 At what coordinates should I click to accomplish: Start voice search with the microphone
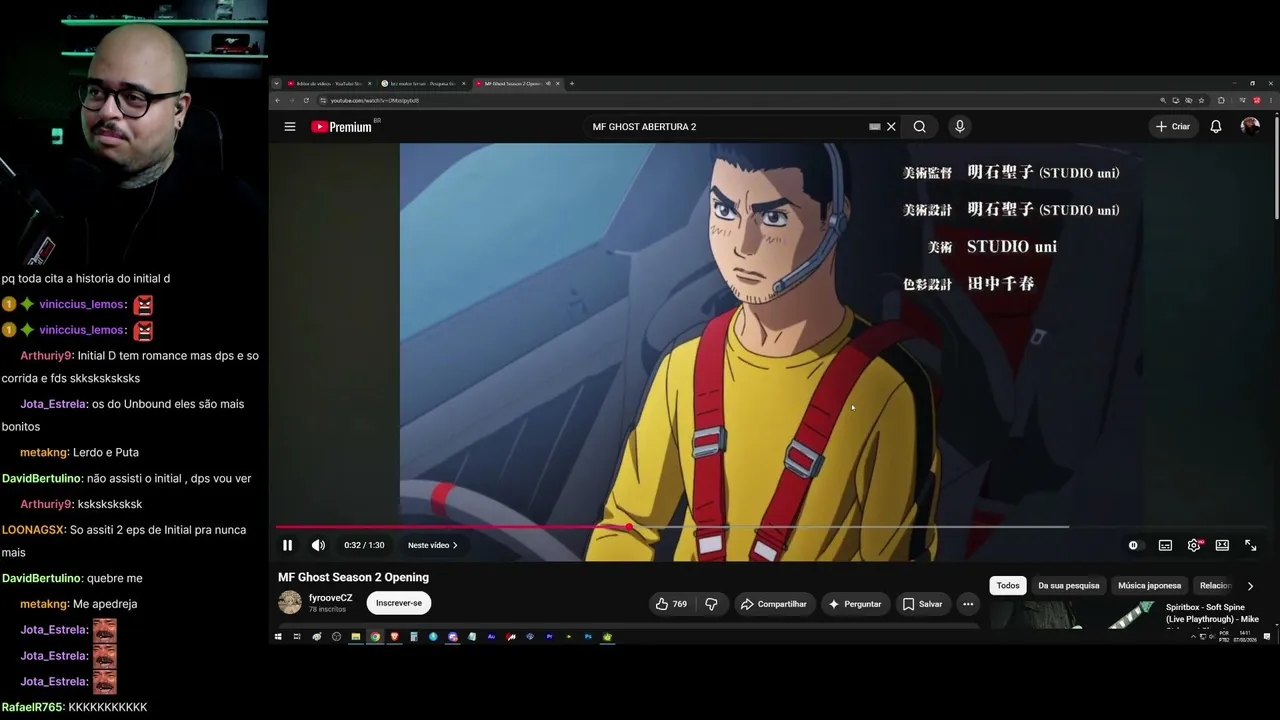click(x=960, y=127)
